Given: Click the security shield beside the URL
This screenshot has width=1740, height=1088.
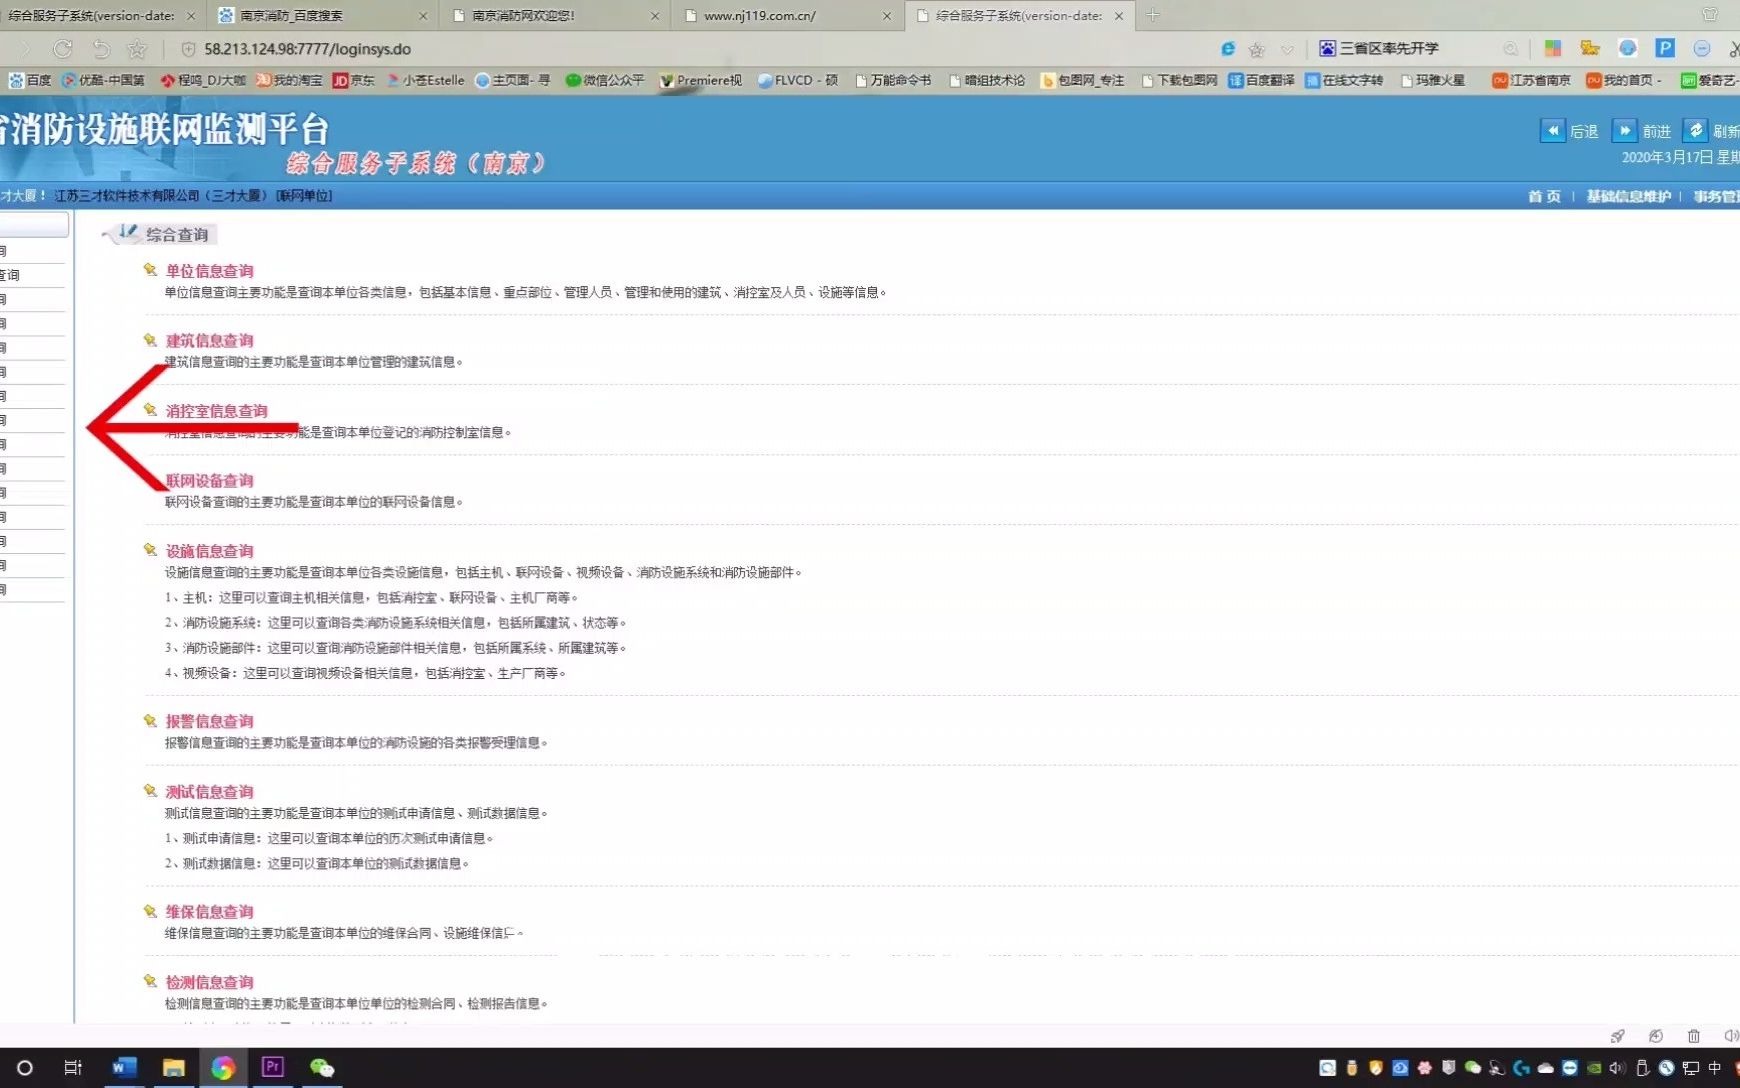Looking at the screenshot, I should 187,49.
